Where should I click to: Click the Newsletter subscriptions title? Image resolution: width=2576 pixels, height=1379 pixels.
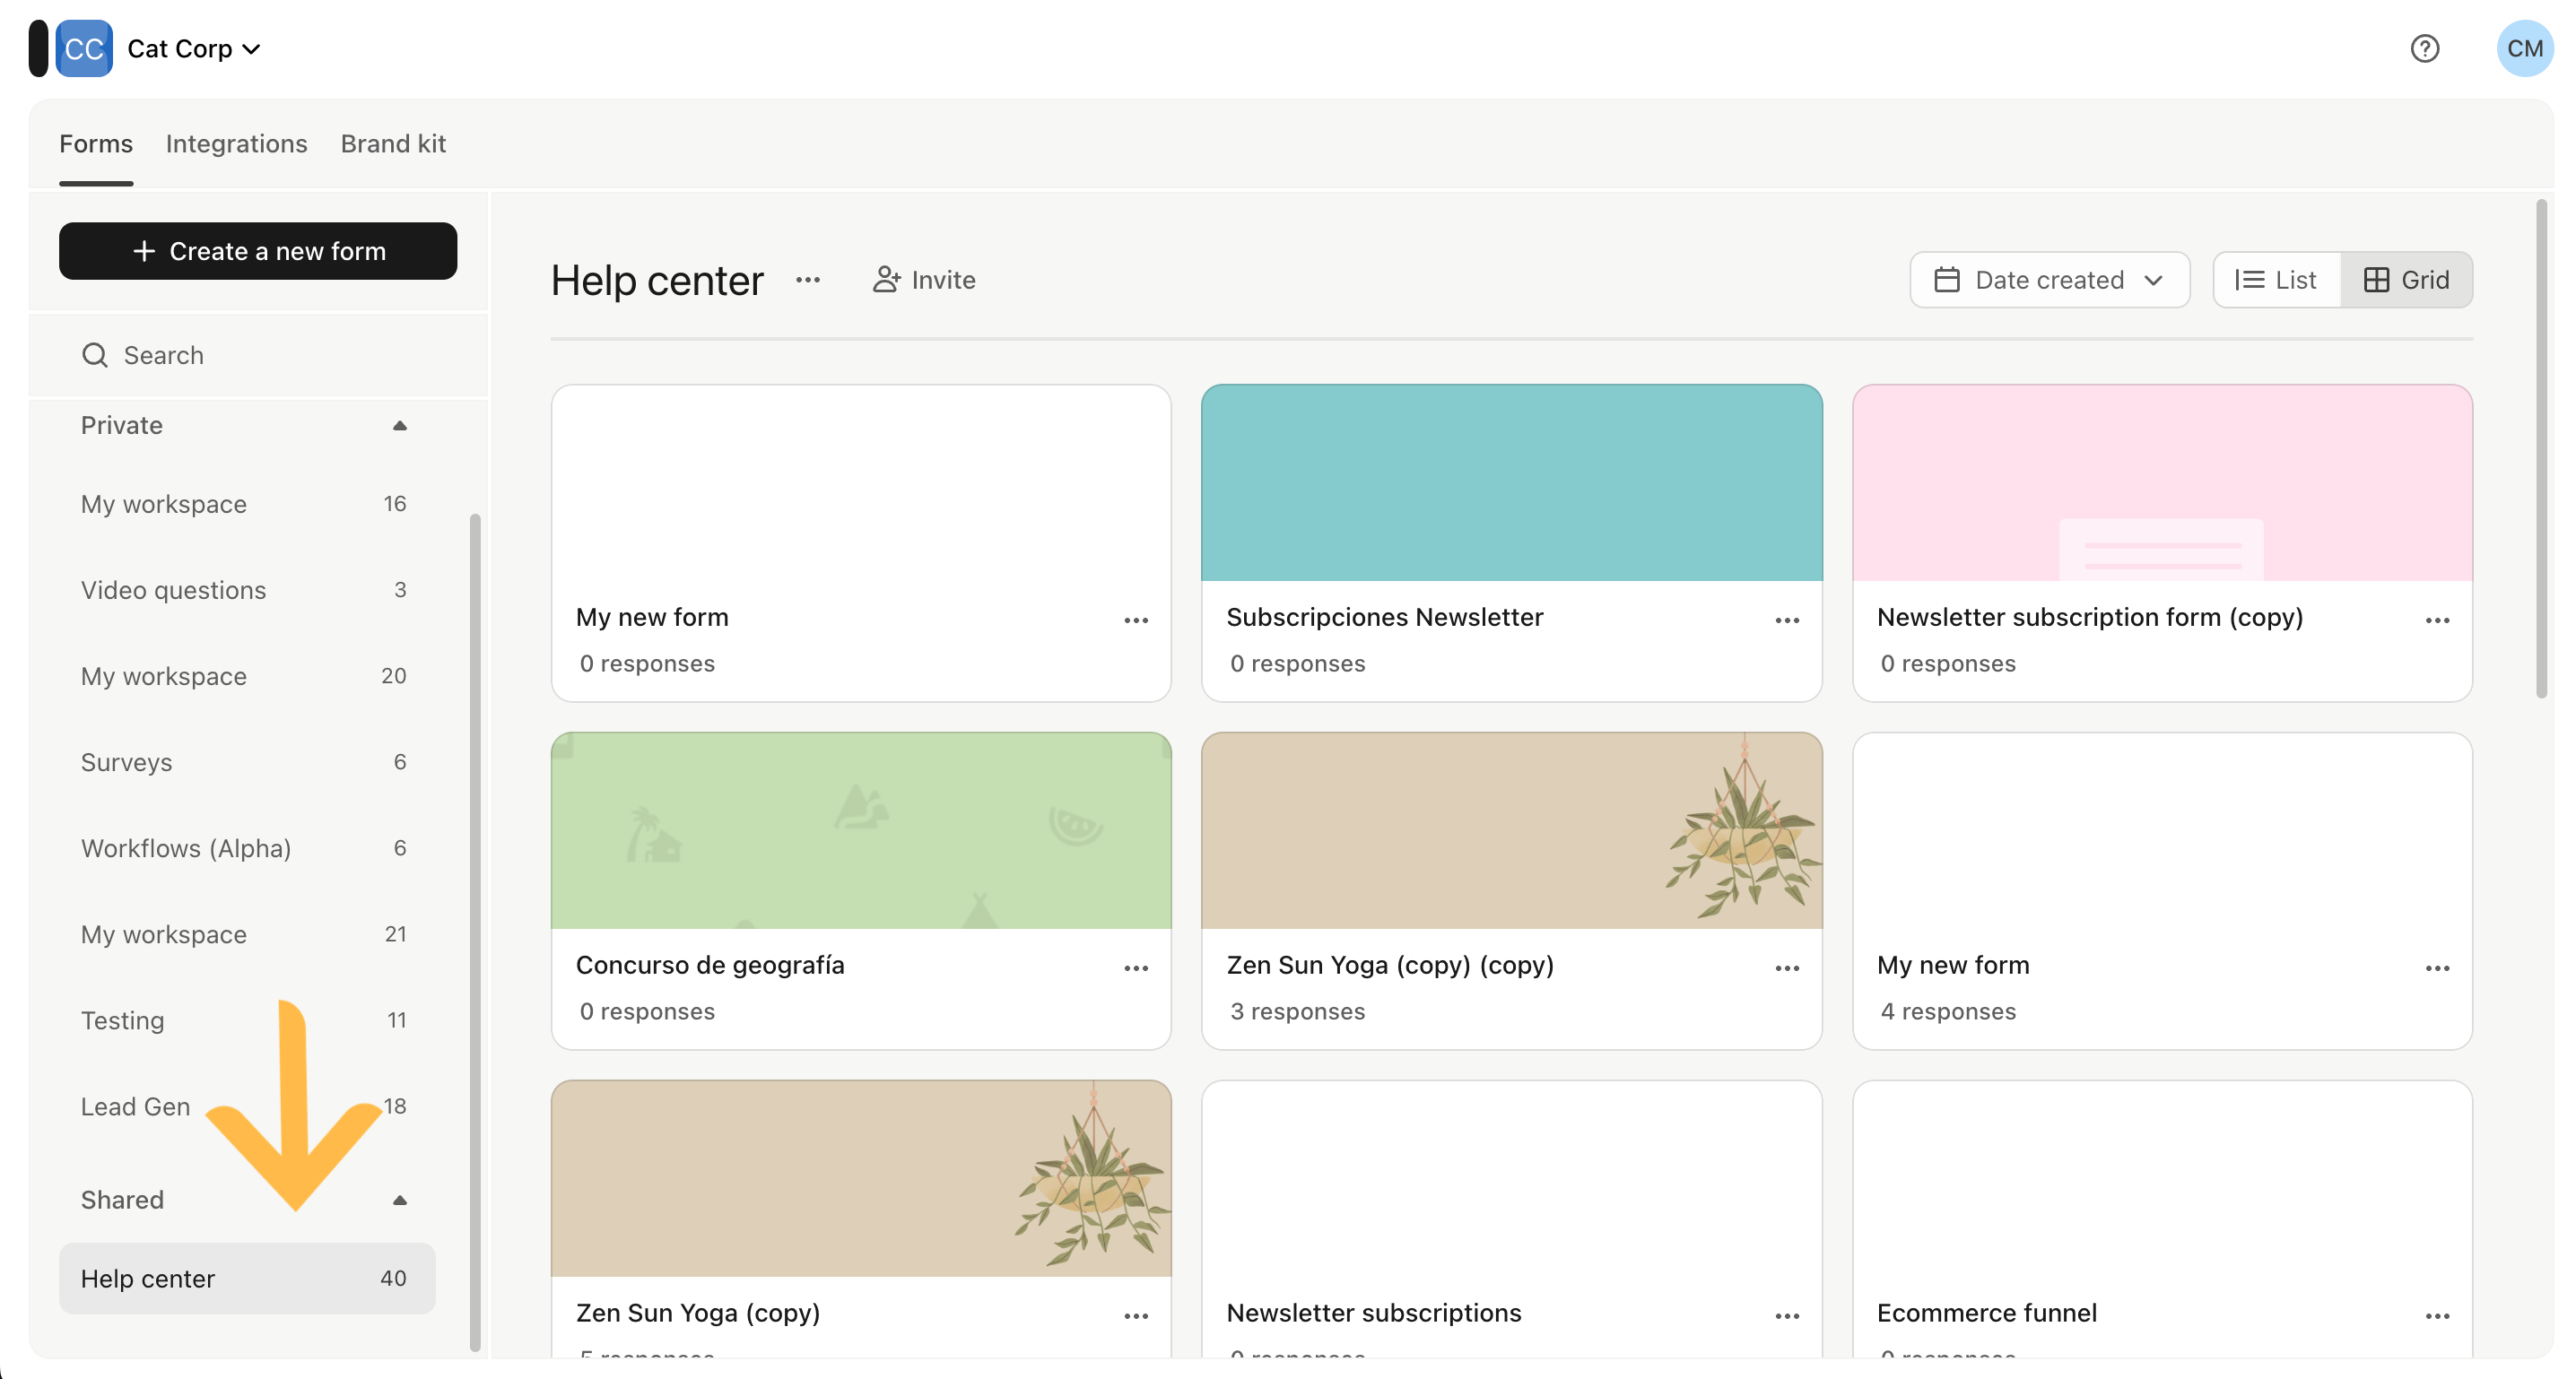pos(1373,1313)
